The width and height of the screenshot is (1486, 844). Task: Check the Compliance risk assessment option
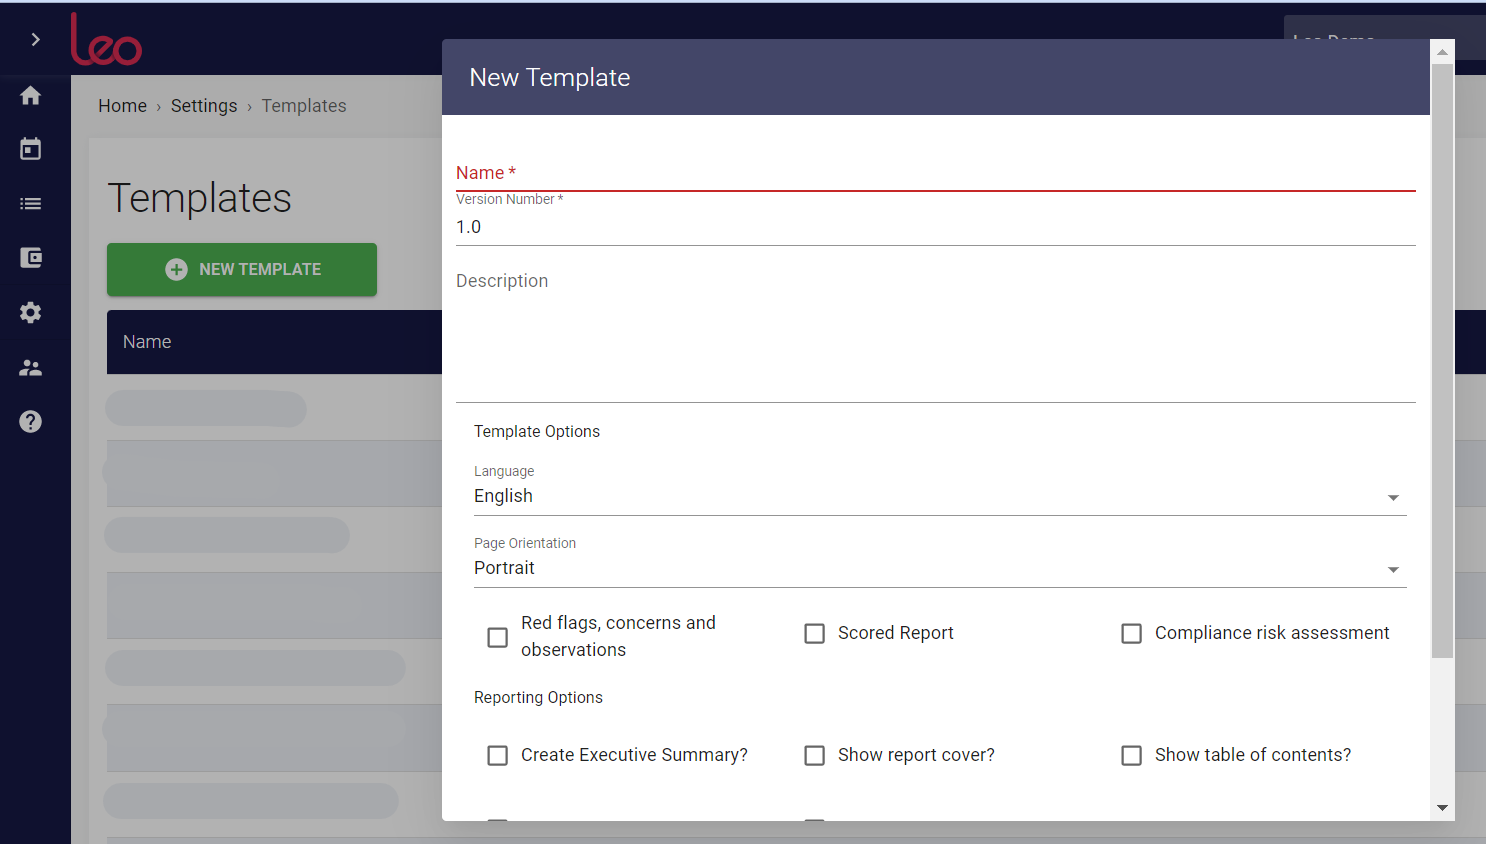[x=1131, y=633]
